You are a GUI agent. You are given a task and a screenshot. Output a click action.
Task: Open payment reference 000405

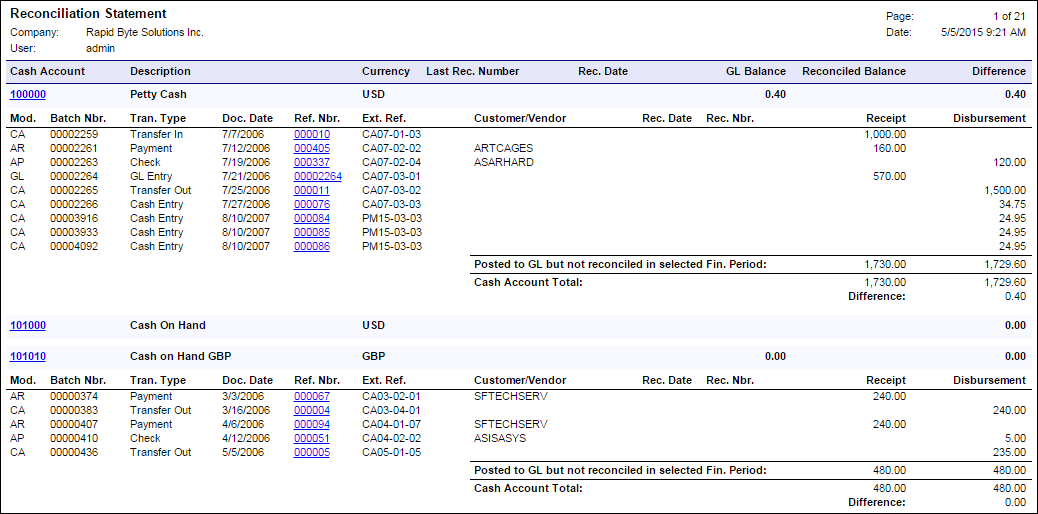(311, 148)
